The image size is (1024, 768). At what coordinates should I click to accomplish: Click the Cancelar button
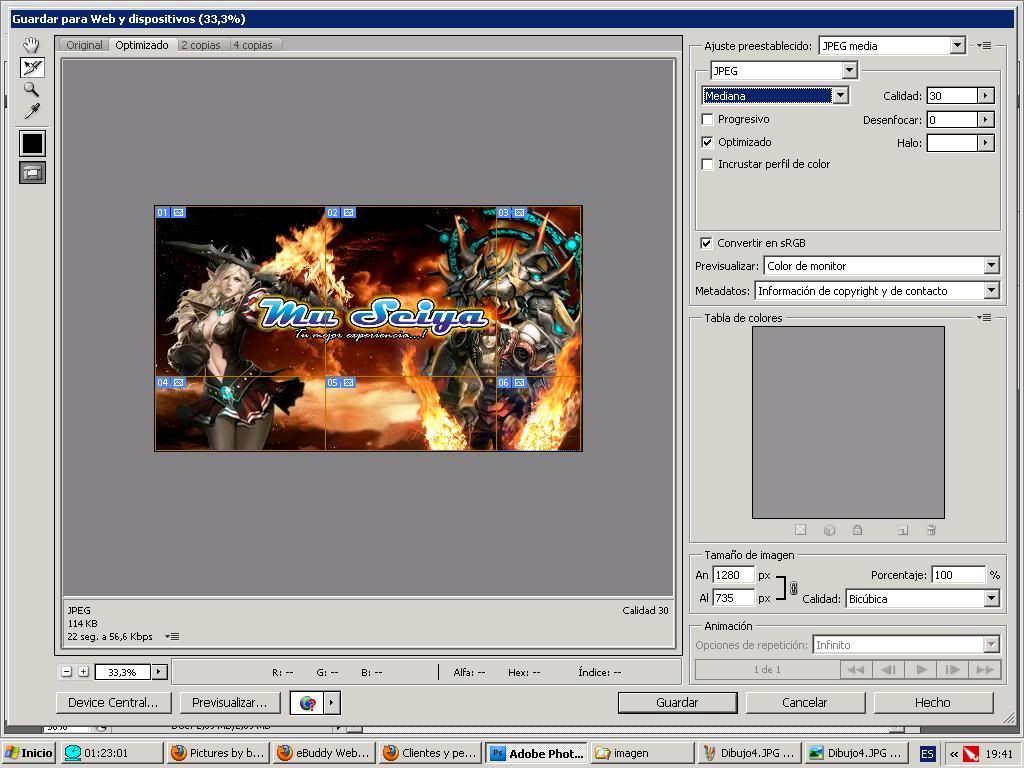pyautogui.click(x=805, y=703)
